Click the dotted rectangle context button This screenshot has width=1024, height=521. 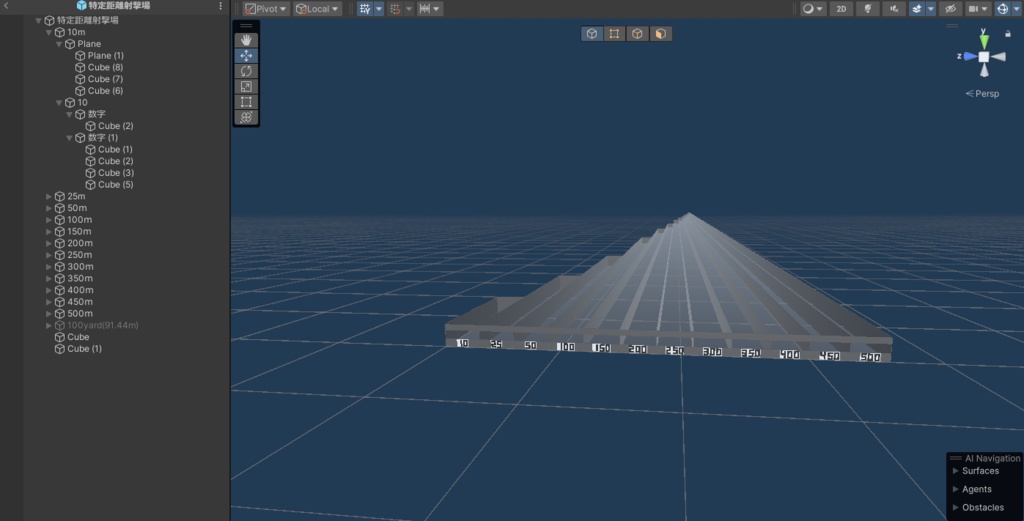click(x=615, y=34)
